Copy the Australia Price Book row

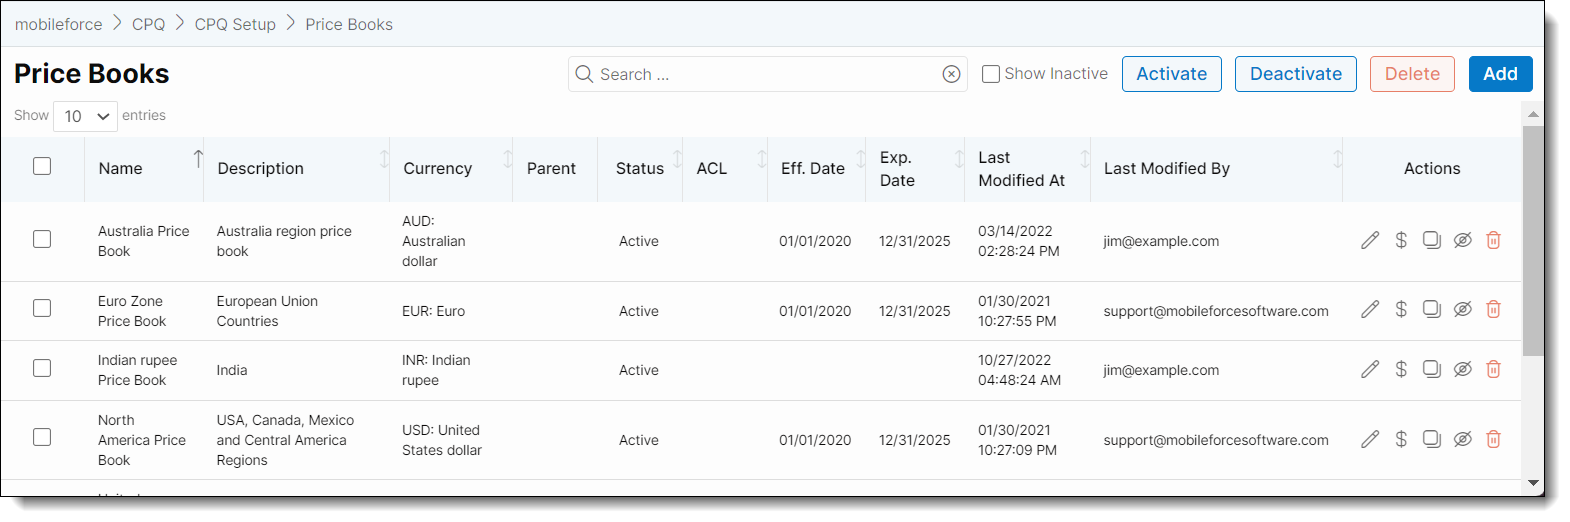pos(1432,240)
